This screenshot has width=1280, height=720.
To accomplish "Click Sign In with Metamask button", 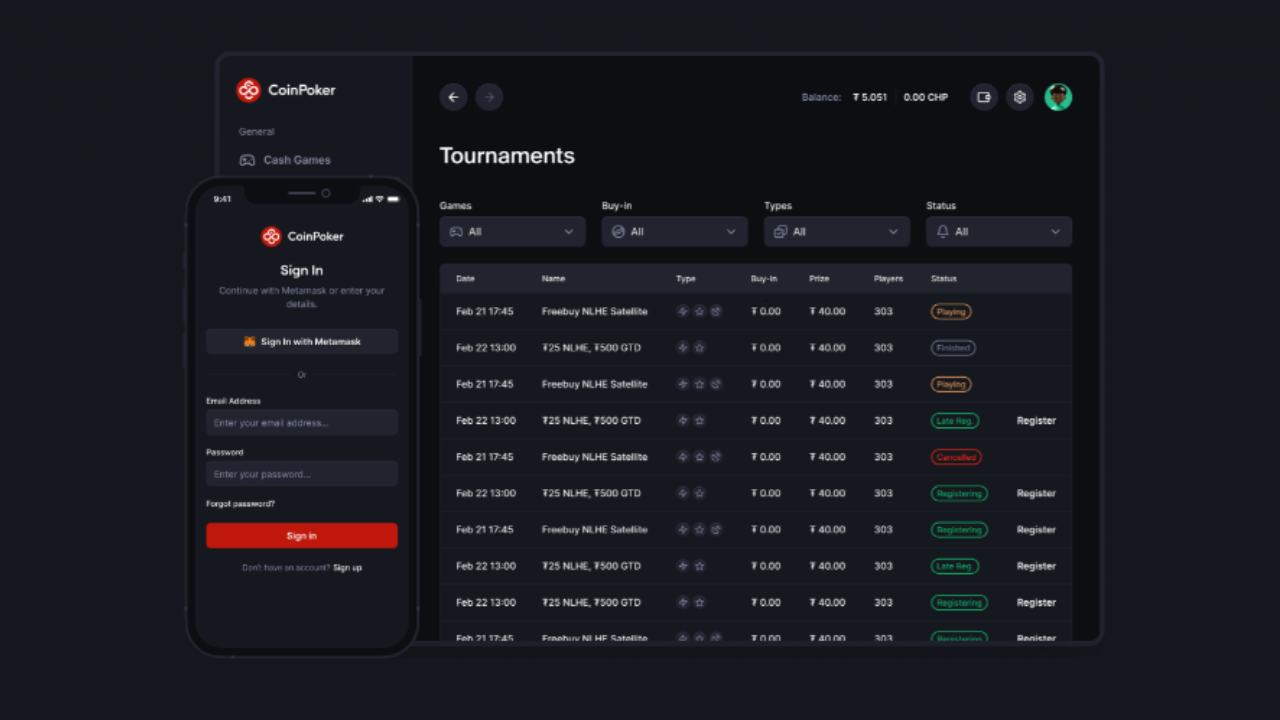I will tap(301, 342).
